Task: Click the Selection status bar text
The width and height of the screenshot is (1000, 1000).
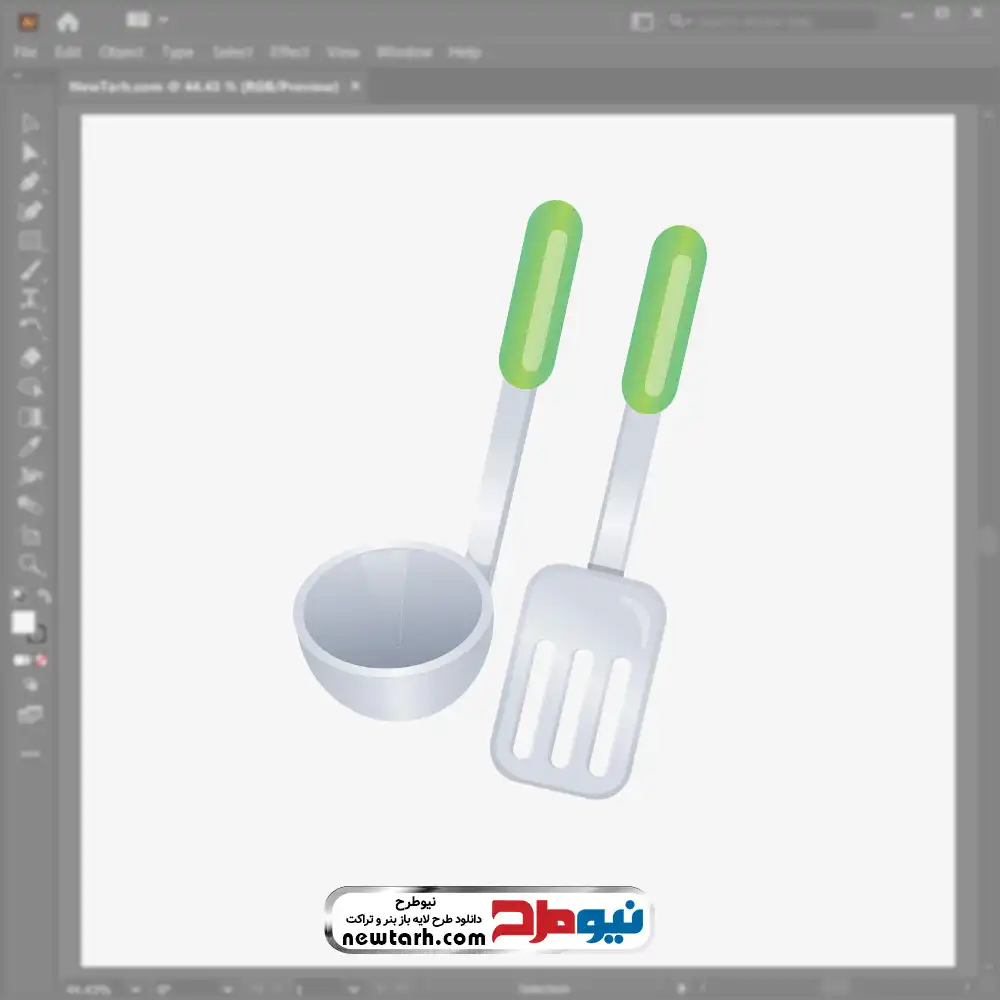Action: coord(544,990)
